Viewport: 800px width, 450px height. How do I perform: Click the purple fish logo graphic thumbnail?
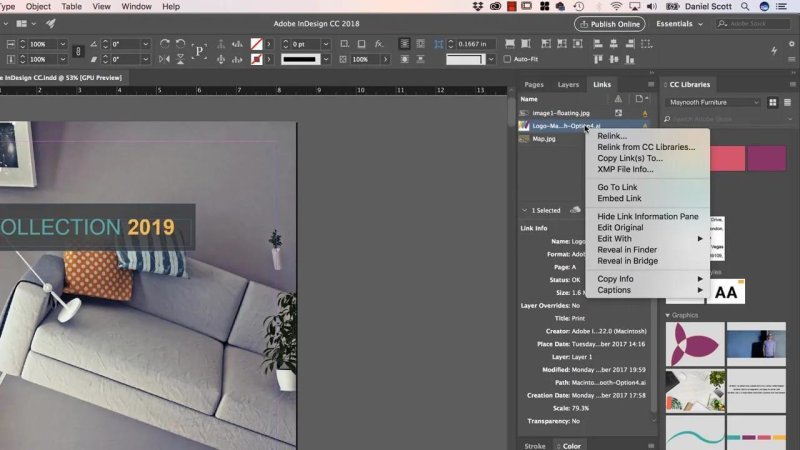(695, 344)
